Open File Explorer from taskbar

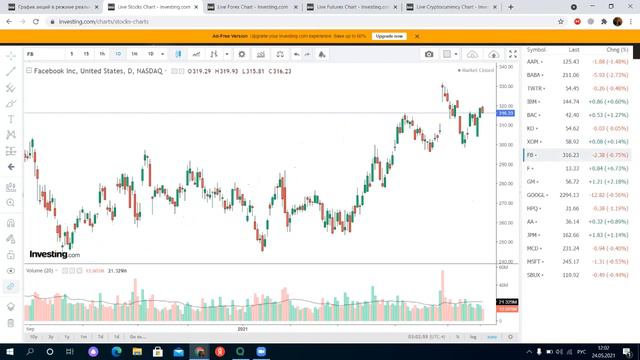click(x=137, y=352)
